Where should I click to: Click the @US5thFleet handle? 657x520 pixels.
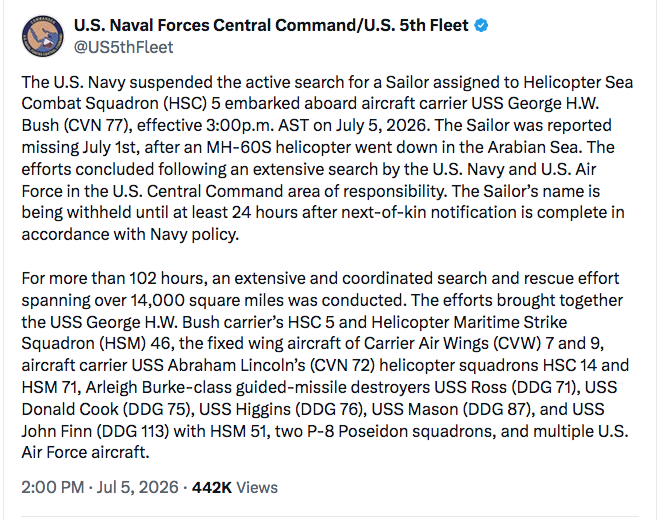123,47
